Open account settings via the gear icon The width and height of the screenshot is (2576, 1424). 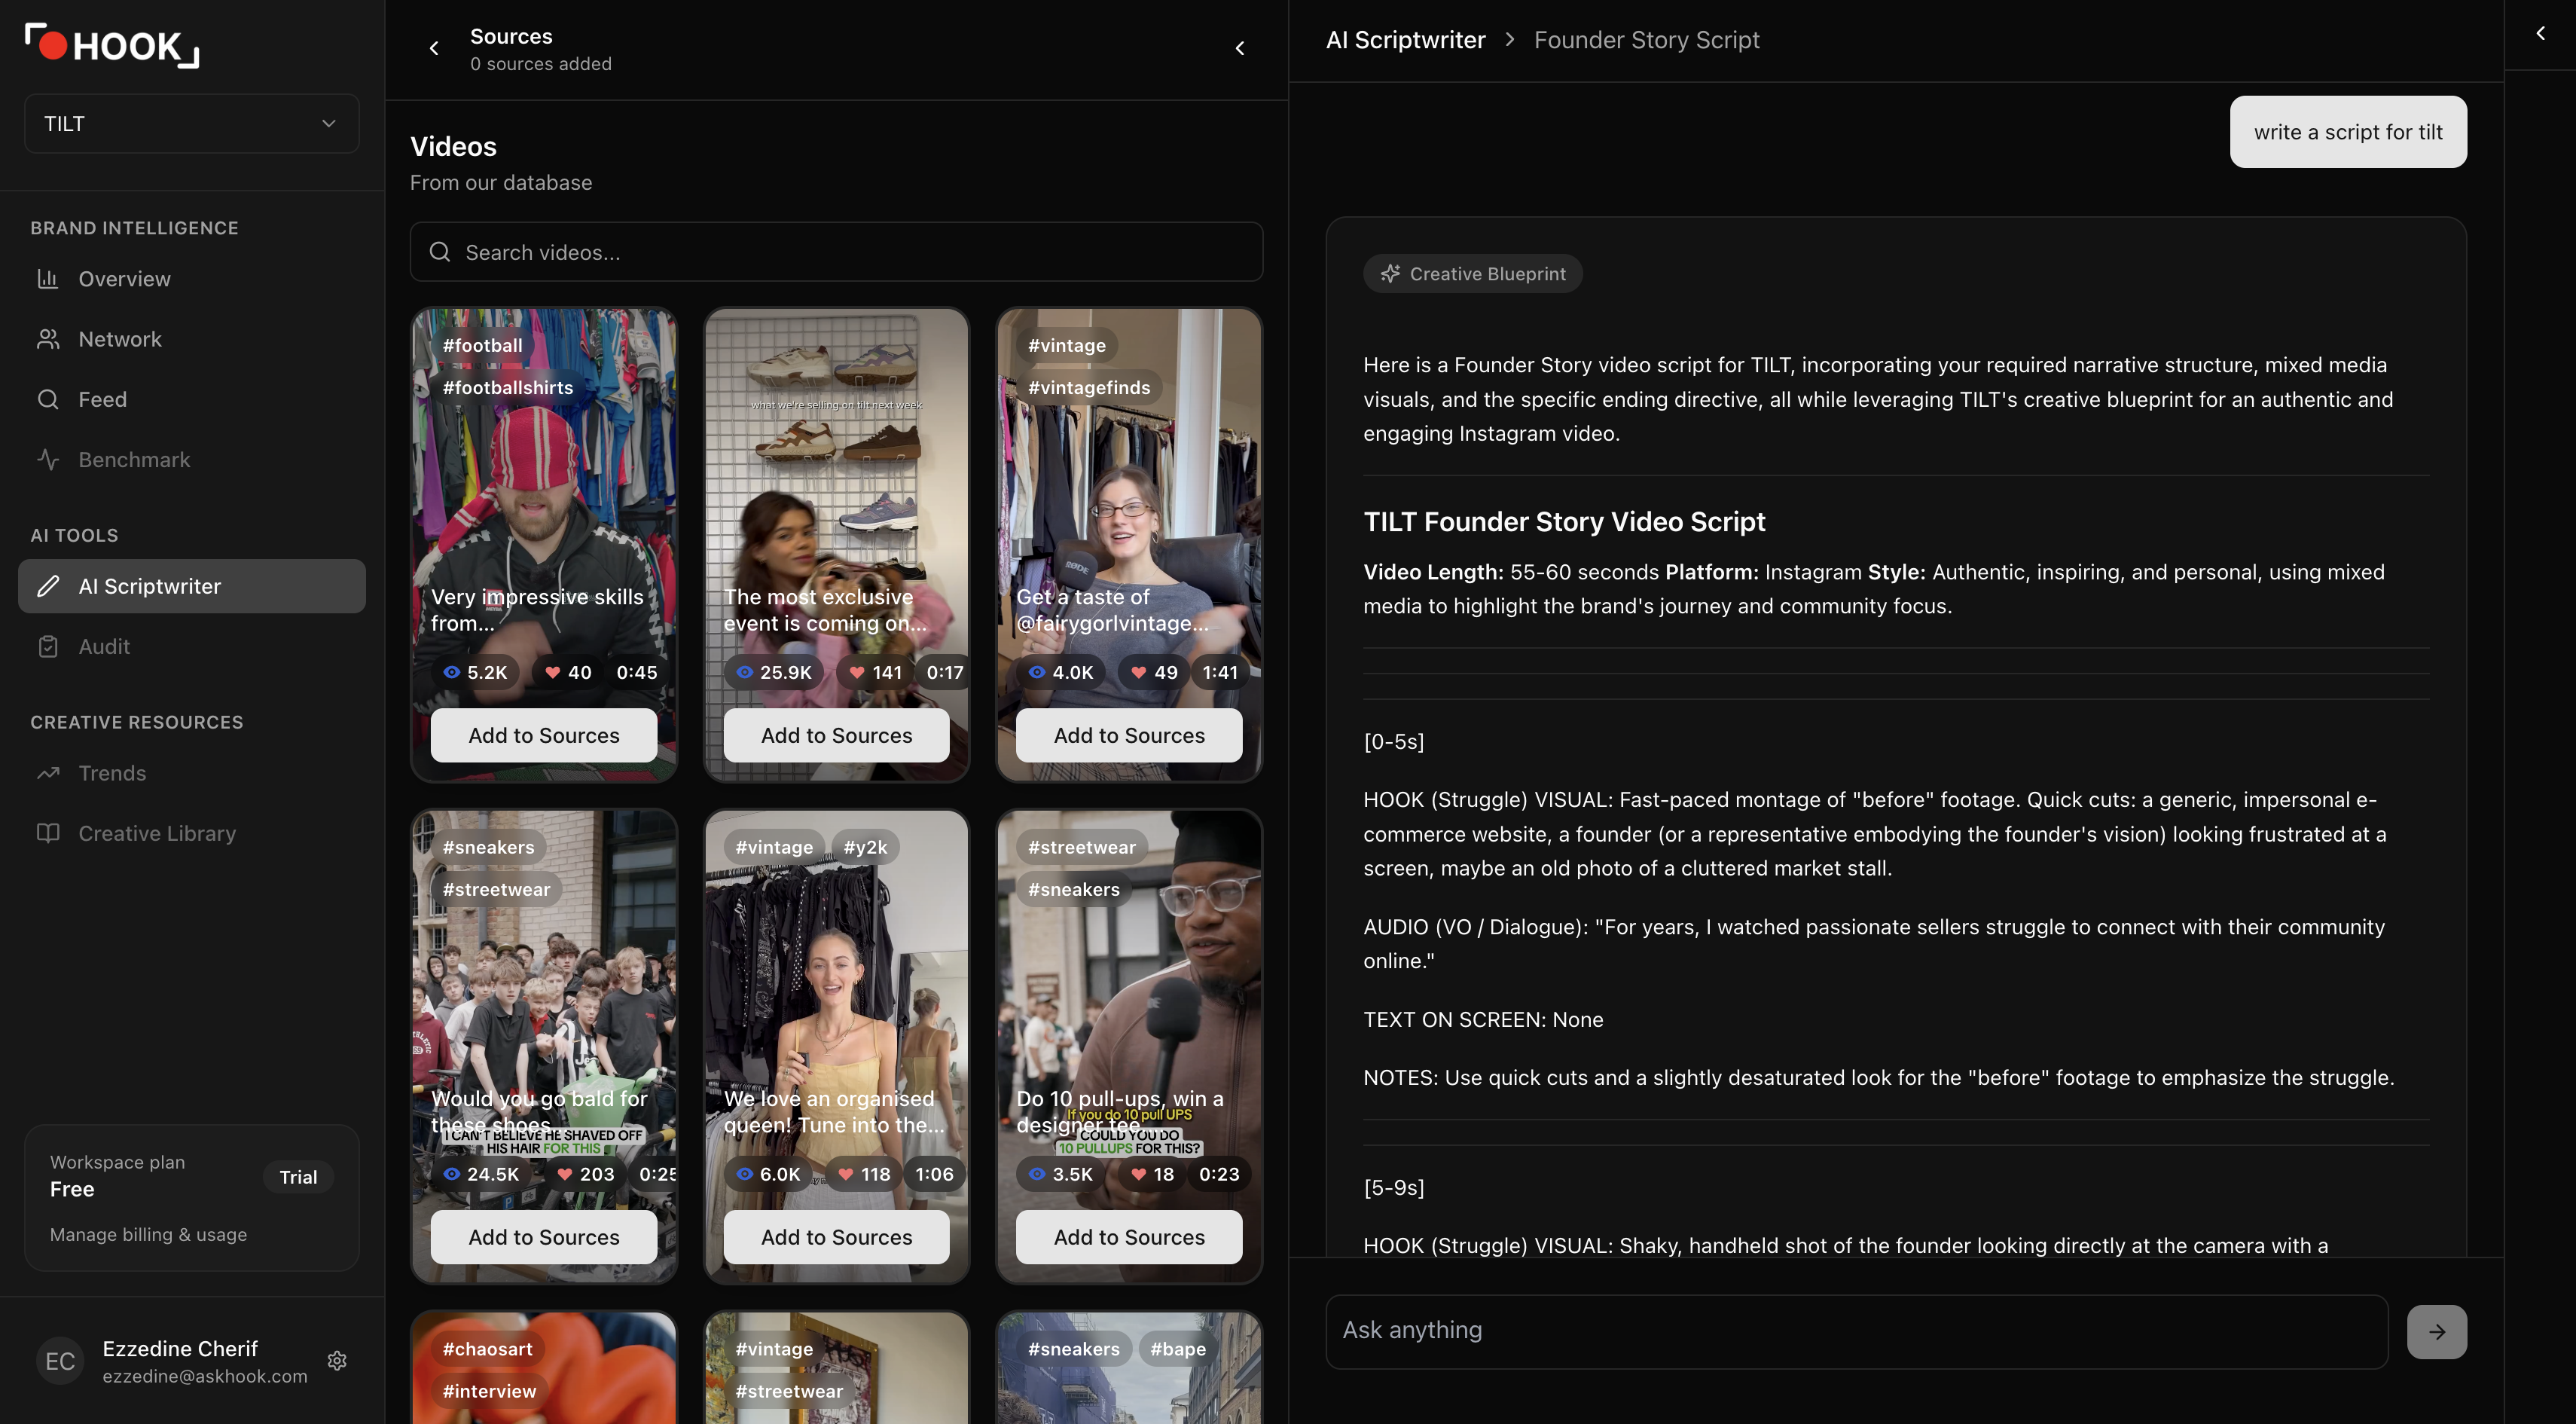(337, 1361)
